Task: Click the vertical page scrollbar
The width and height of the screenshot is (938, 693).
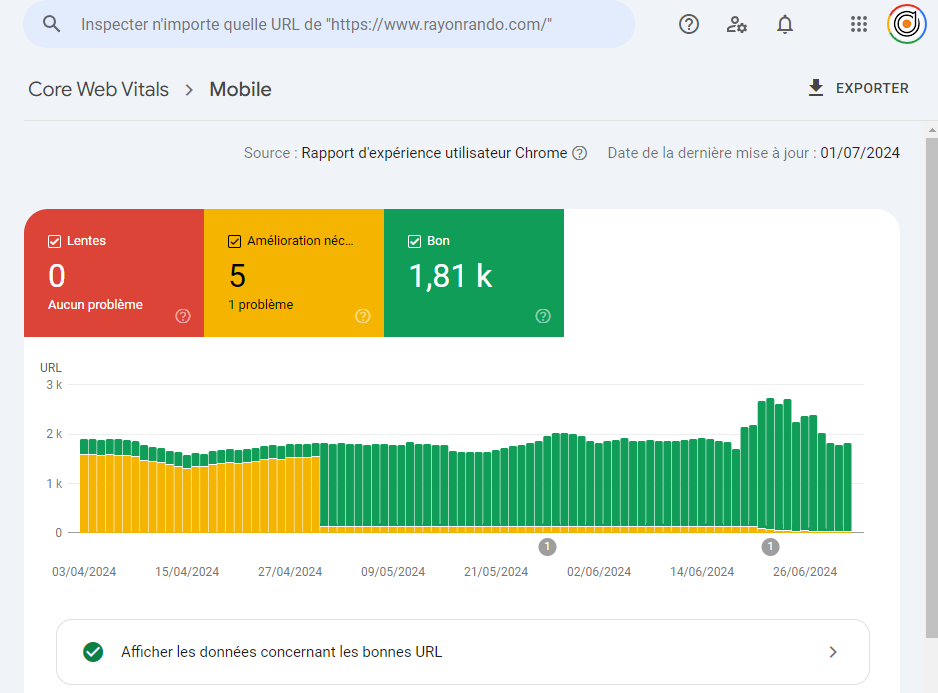Action: click(x=932, y=387)
